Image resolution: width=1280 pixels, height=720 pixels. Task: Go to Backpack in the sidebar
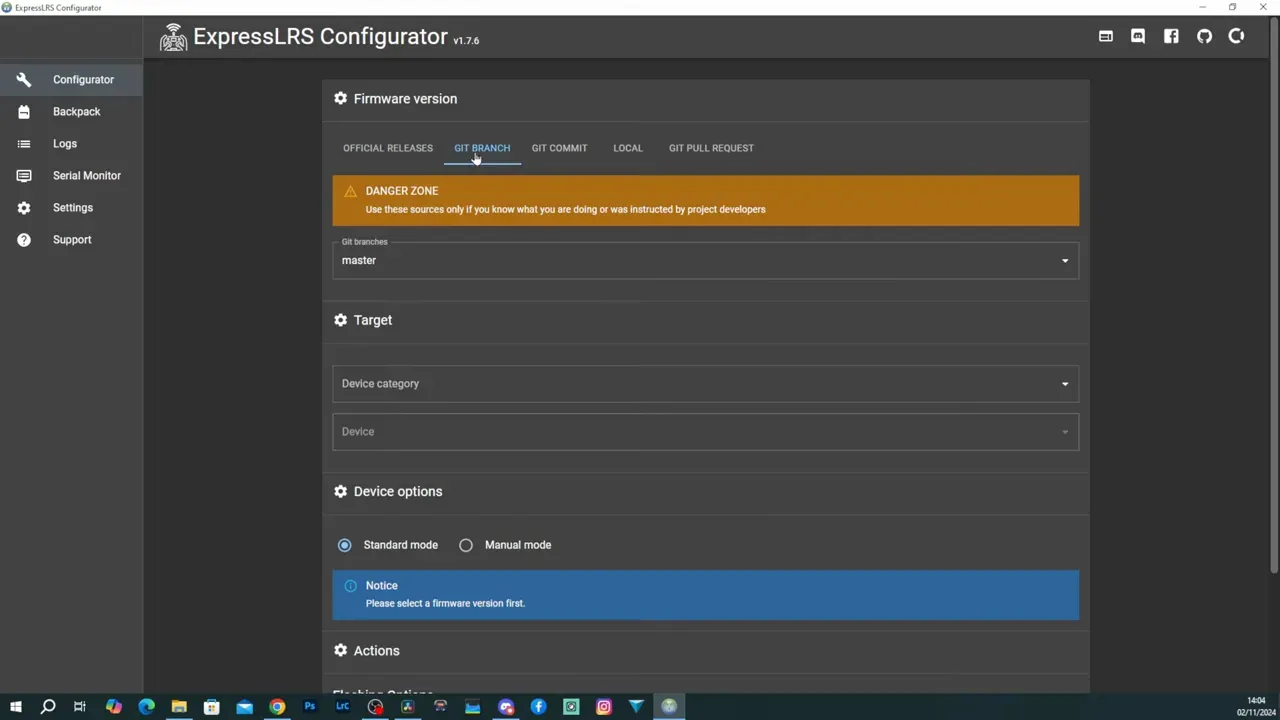click(x=71, y=111)
